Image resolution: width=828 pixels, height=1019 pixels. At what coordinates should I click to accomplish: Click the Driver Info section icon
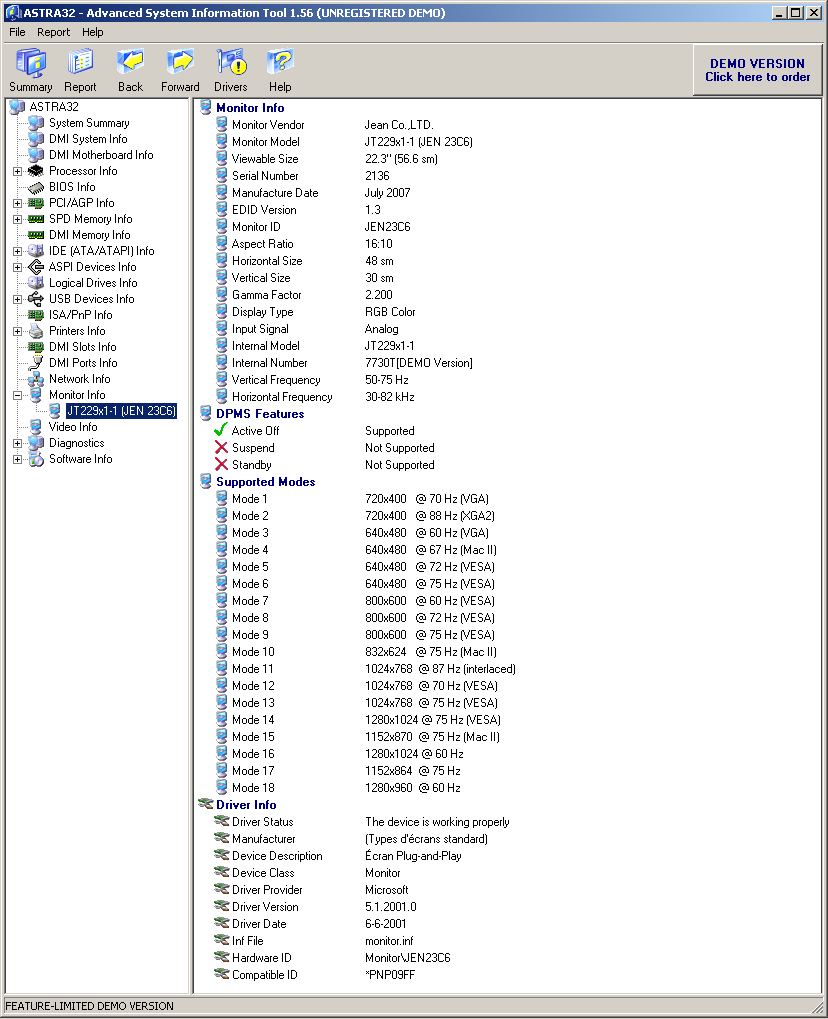coord(205,804)
